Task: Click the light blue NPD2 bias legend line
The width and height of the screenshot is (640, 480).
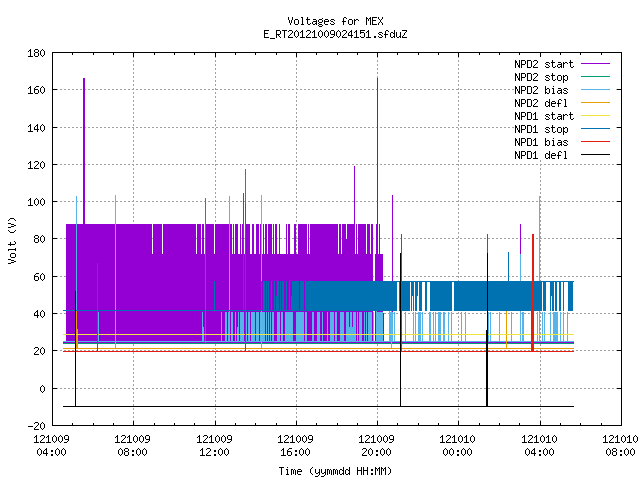Action: coord(595,89)
